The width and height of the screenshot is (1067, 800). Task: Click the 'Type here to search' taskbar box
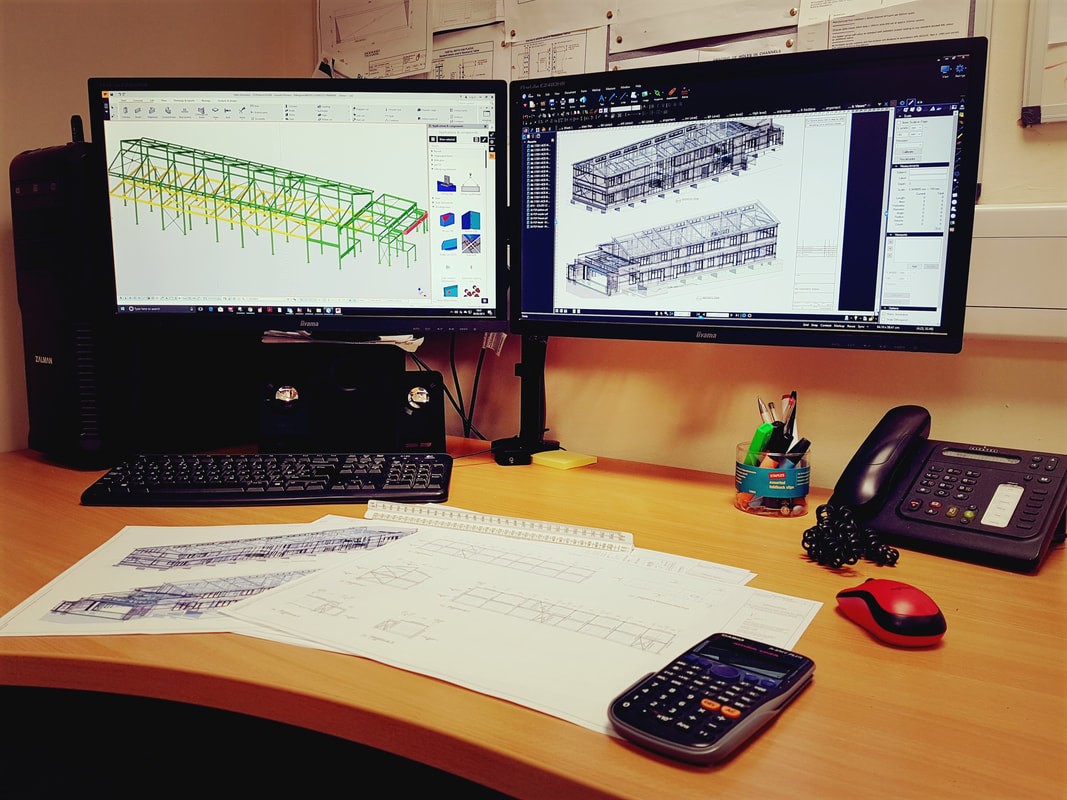click(161, 309)
